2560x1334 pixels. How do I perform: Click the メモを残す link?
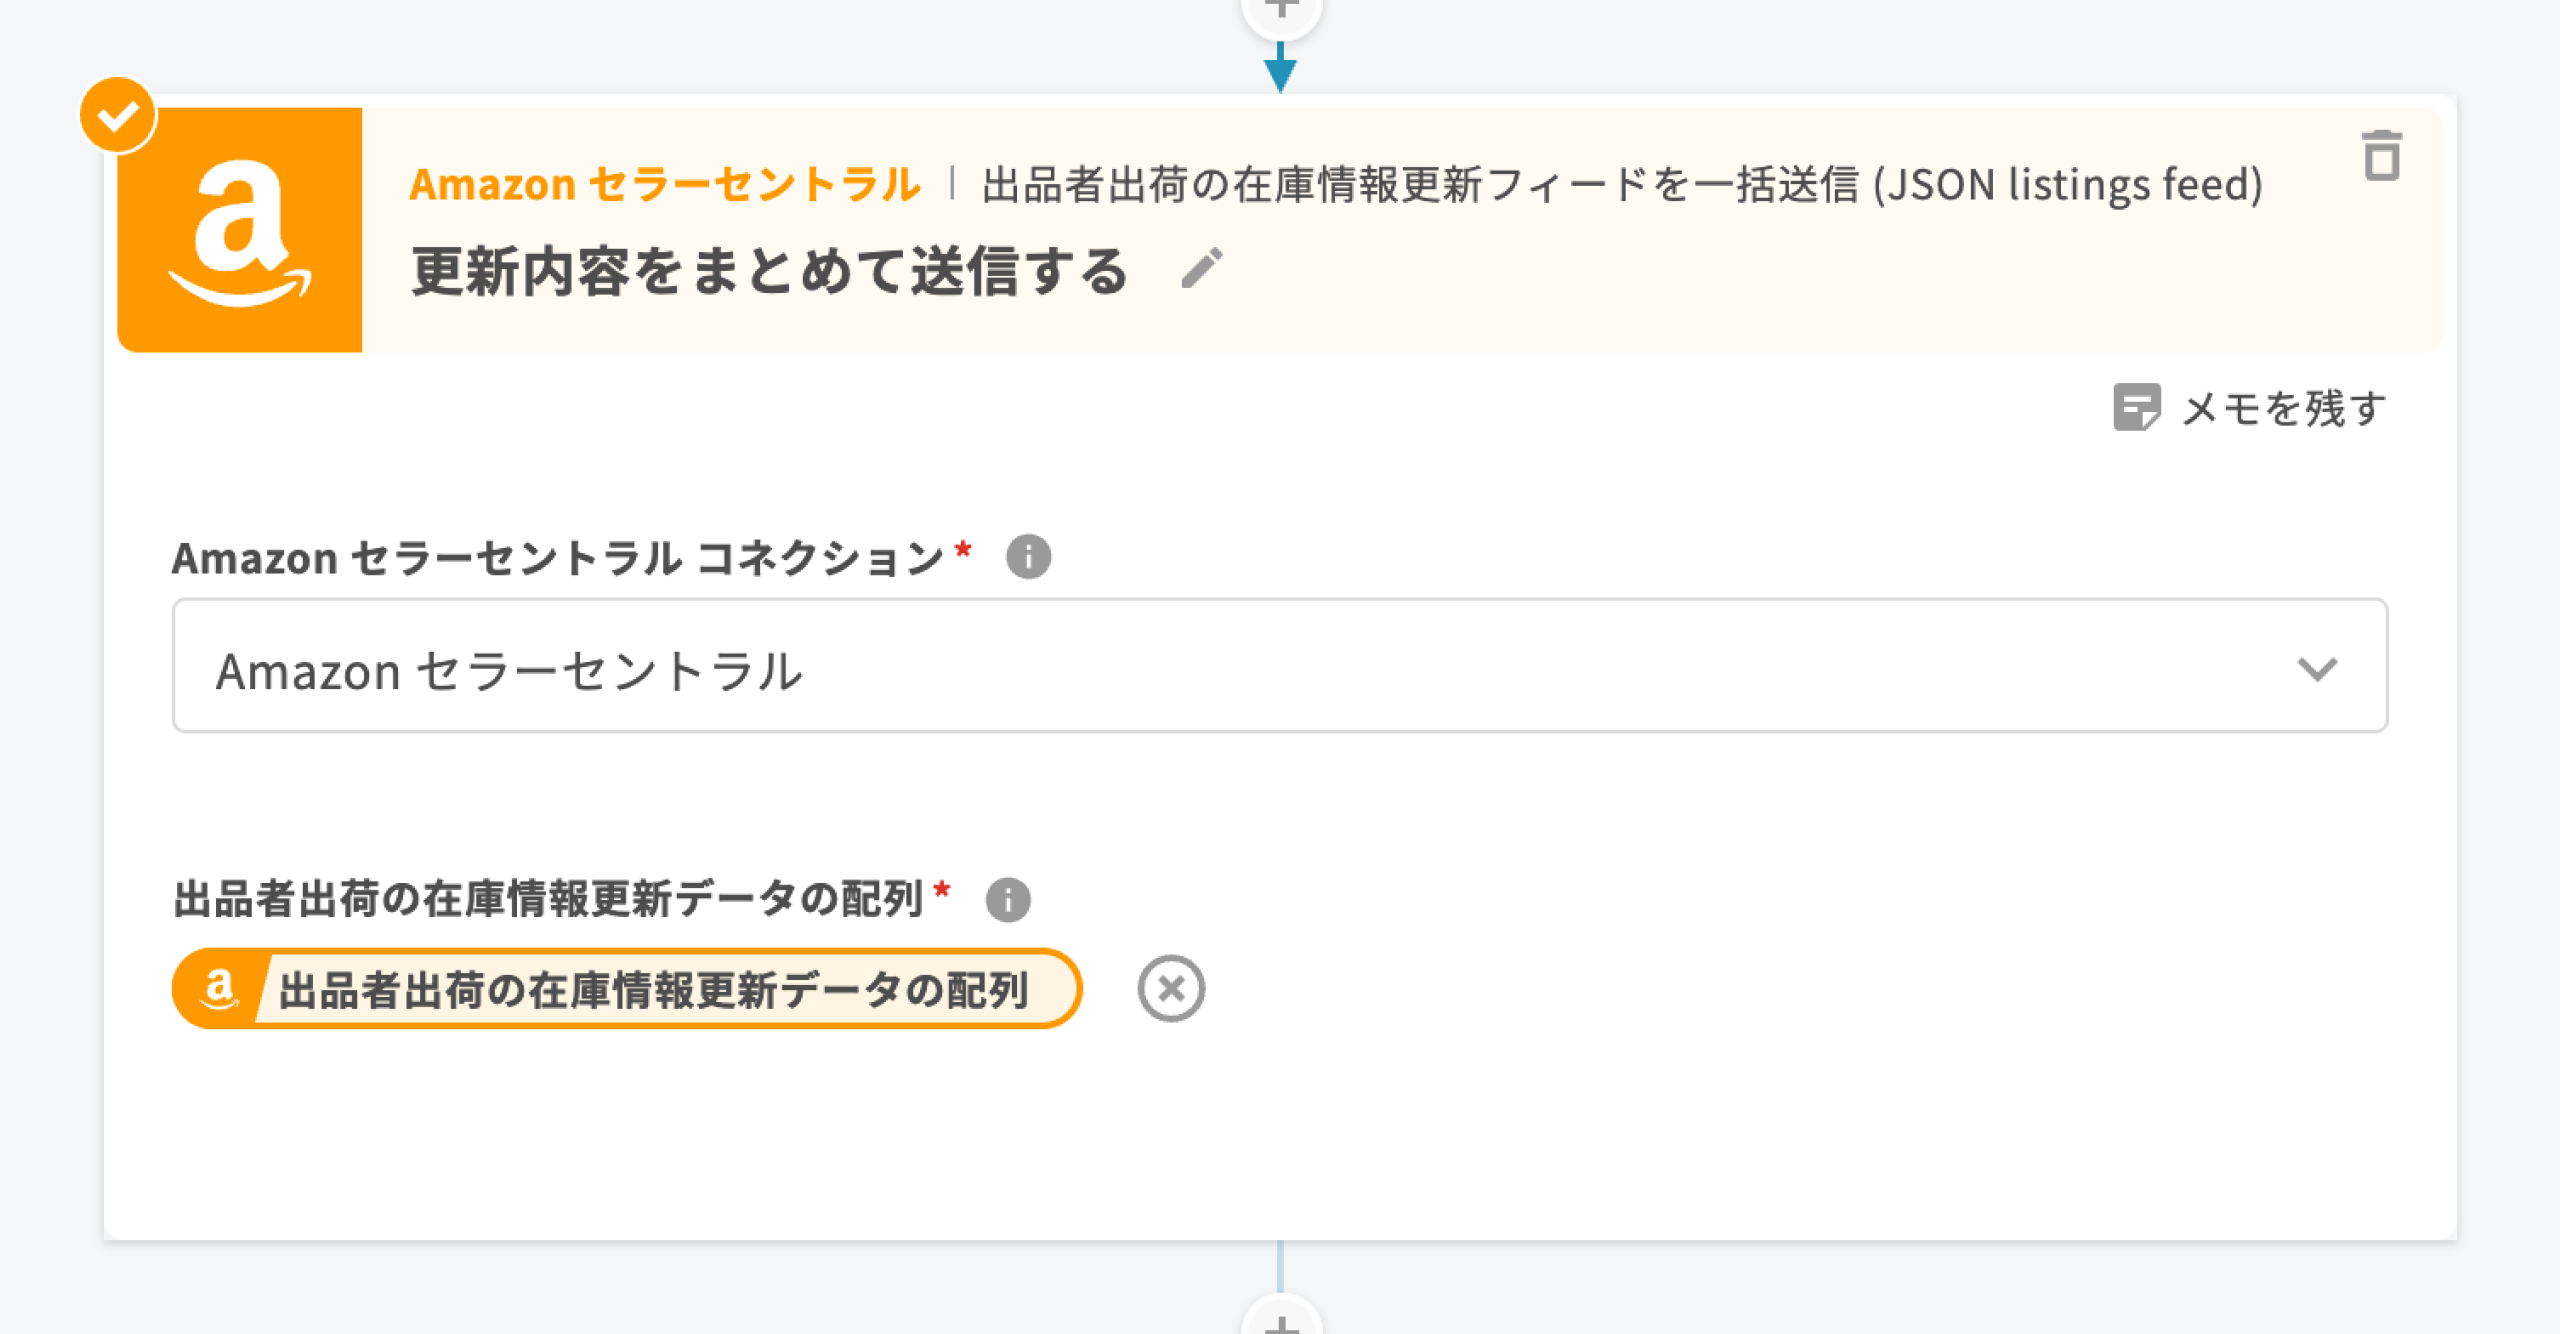point(2284,409)
